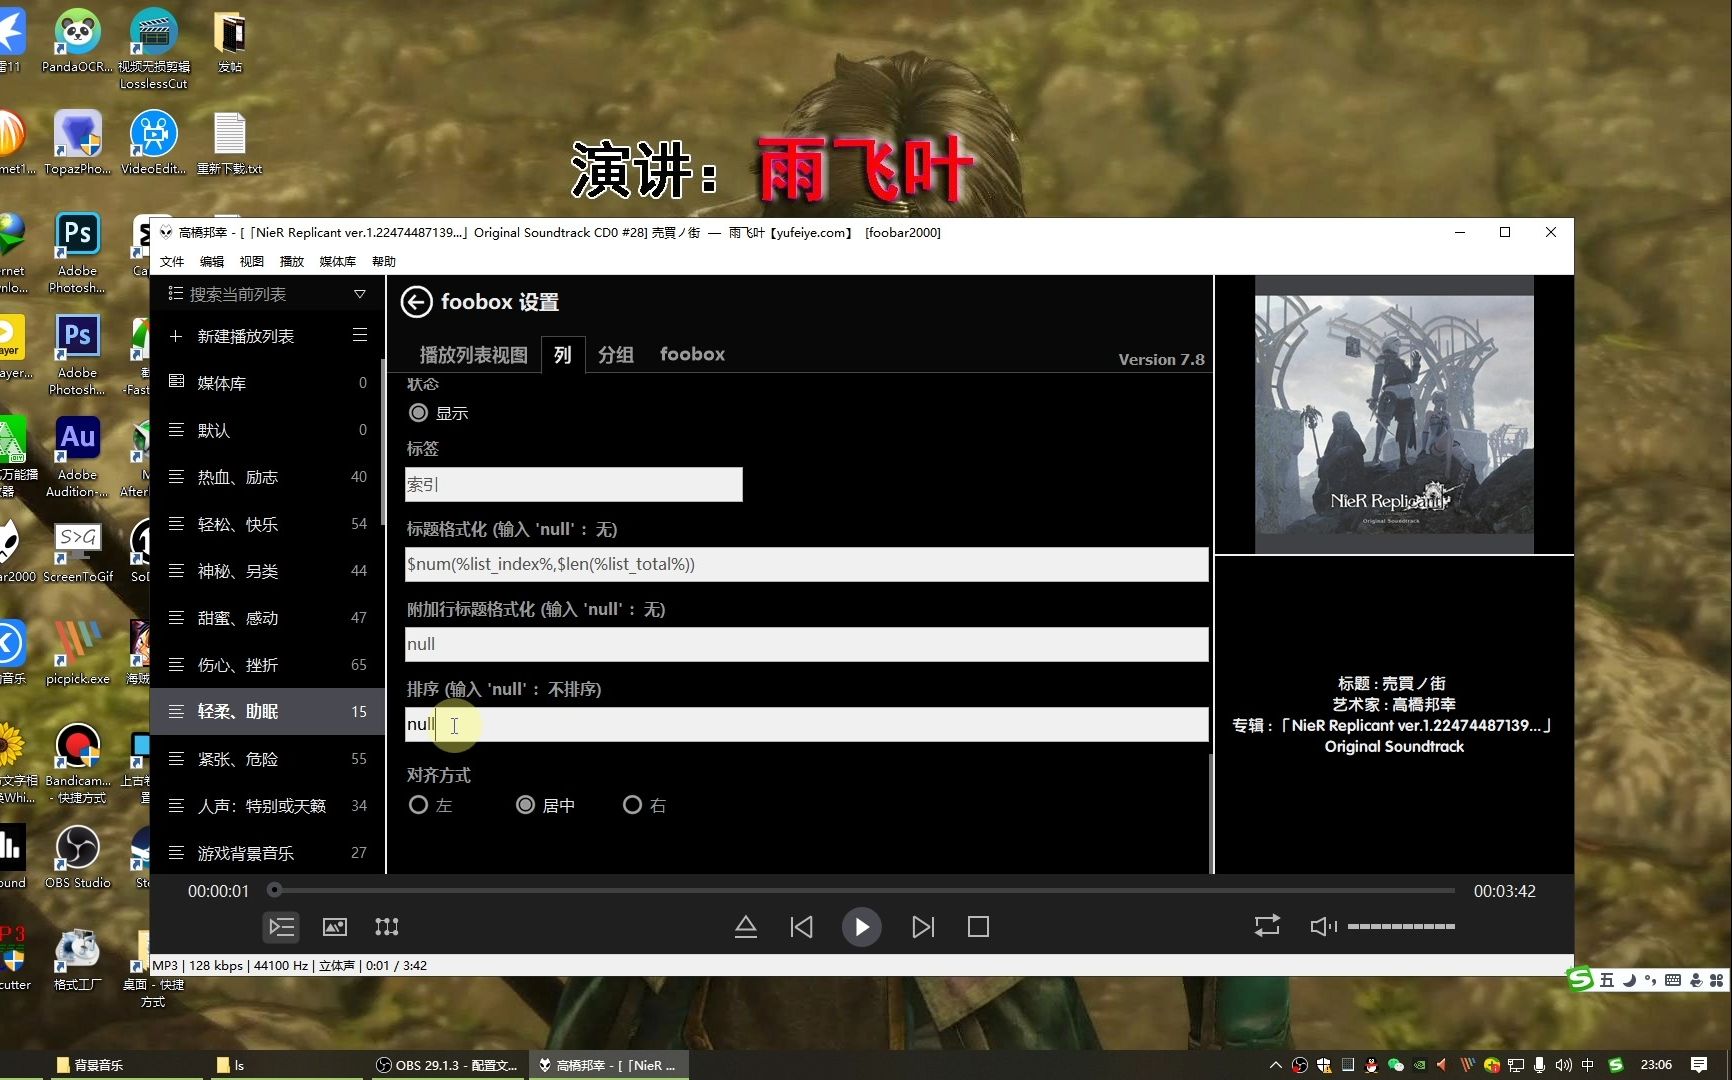Image resolution: width=1732 pixels, height=1080 pixels.
Task: Switch to 播放列表视图 tab
Action: (x=473, y=355)
